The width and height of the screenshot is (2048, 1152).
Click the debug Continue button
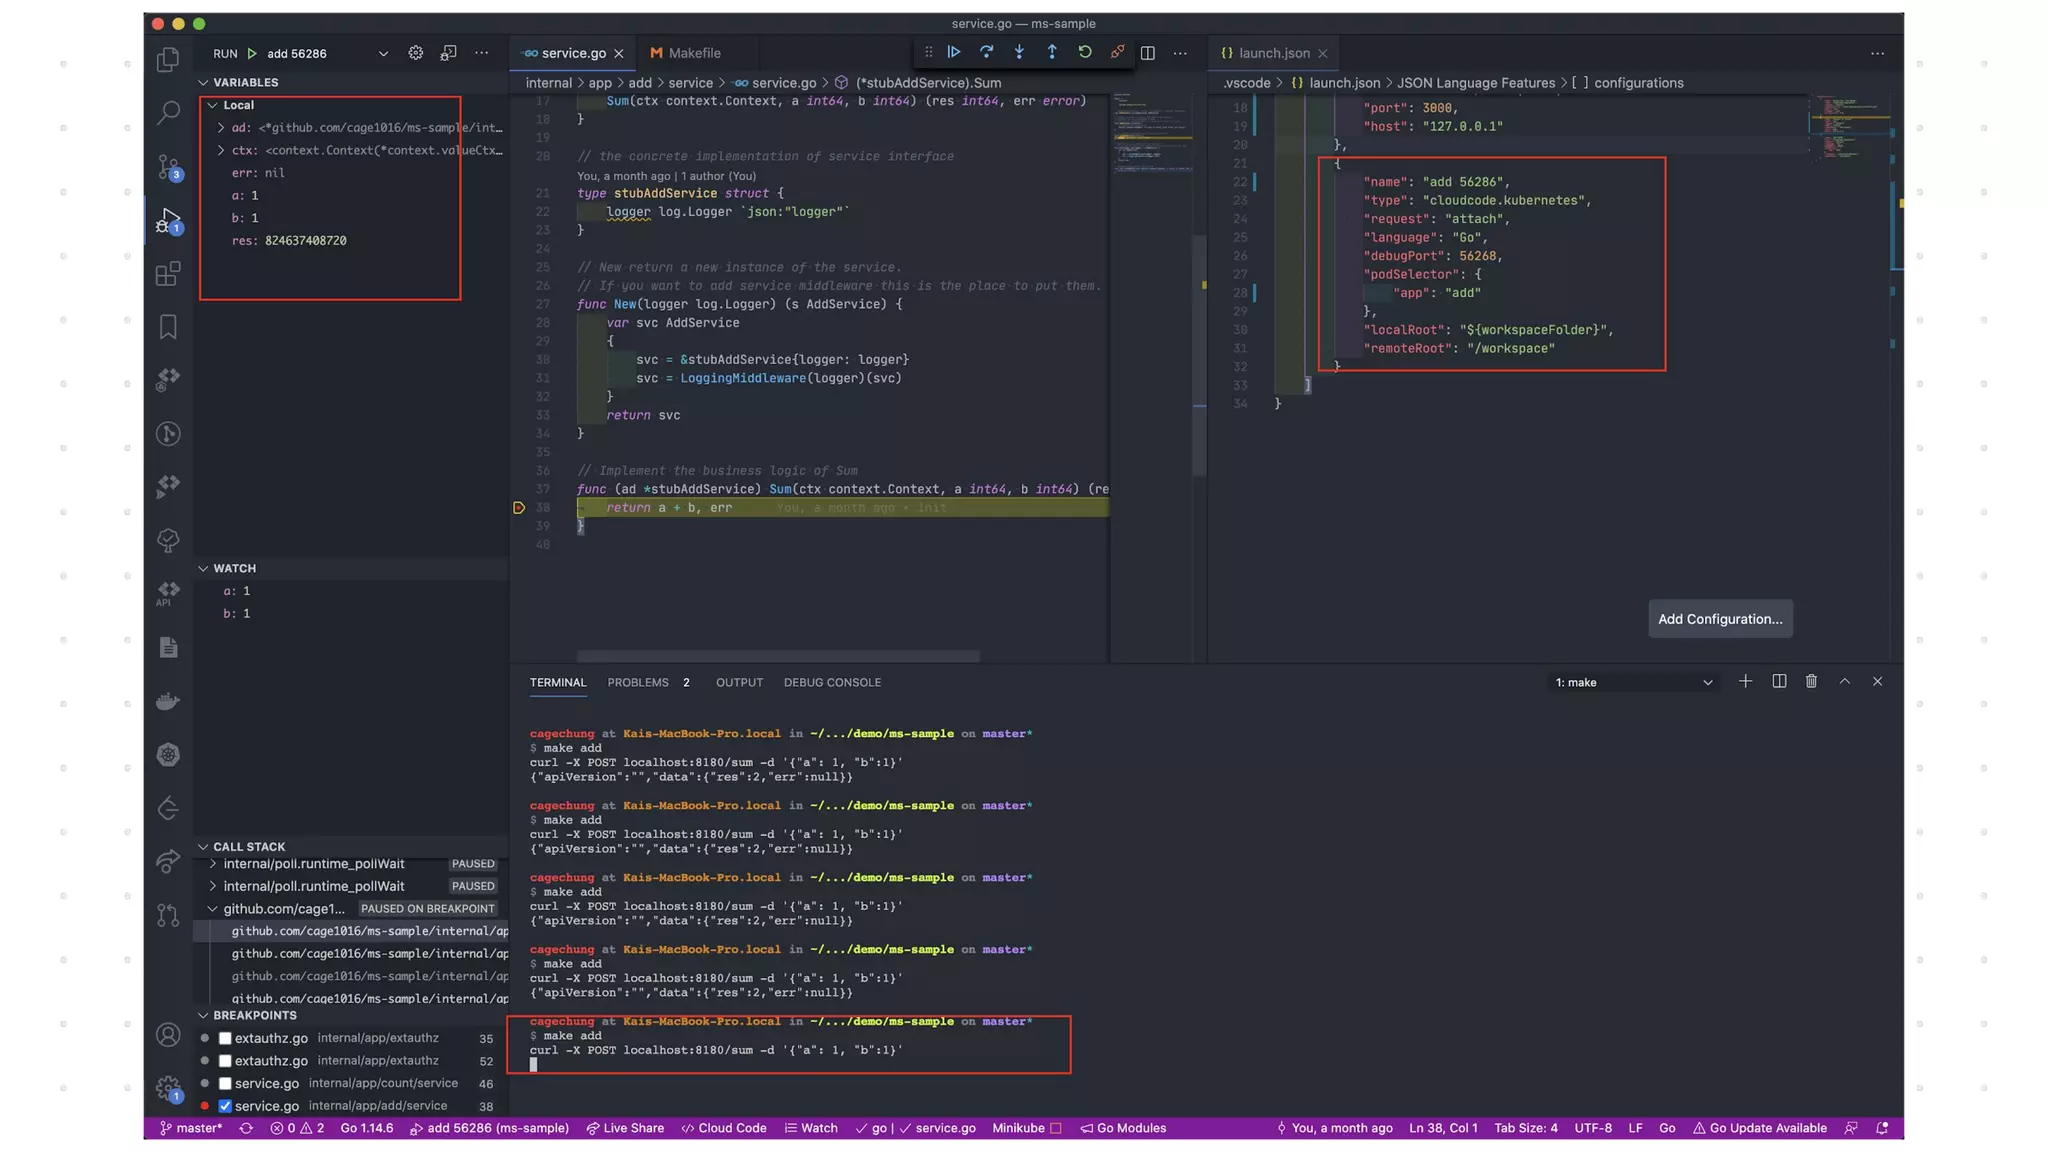click(954, 52)
